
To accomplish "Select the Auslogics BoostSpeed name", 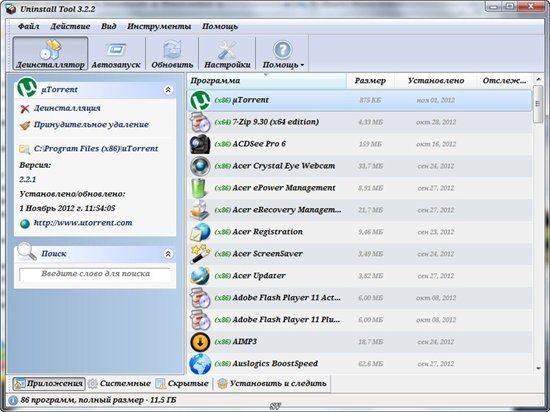I will point(275,364).
